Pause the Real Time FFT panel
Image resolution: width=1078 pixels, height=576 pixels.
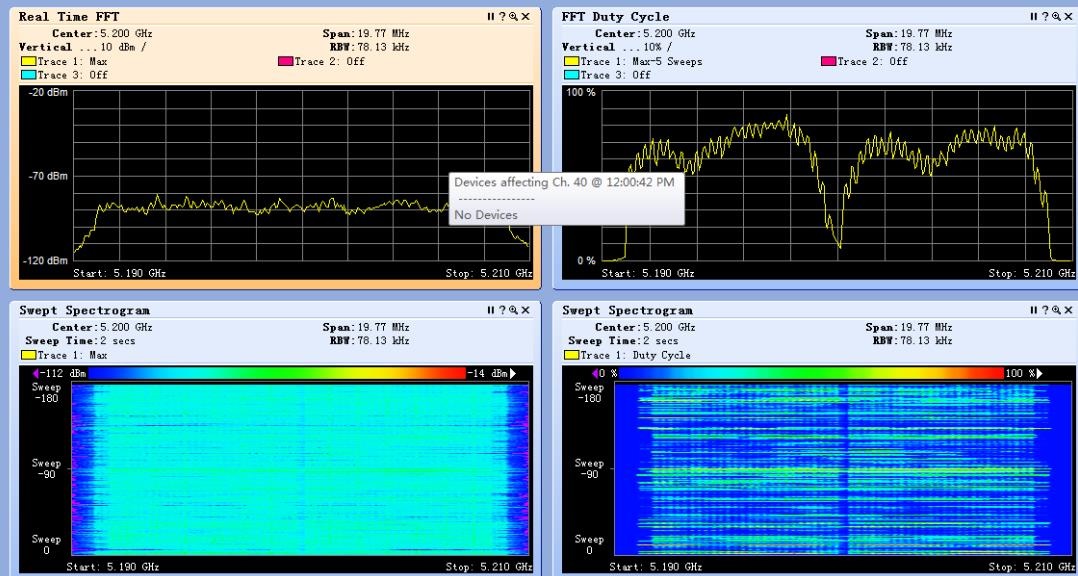pos(490,17)
